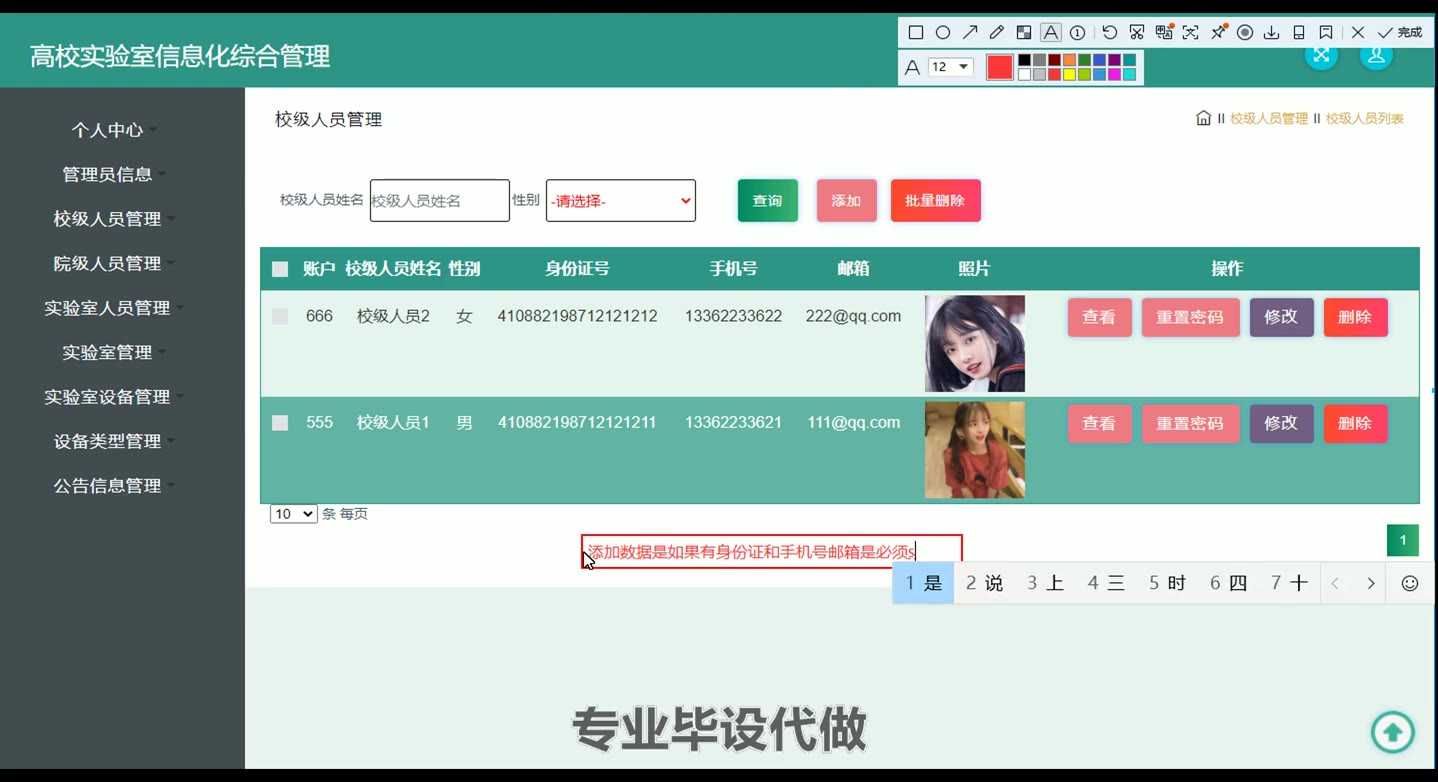Select the ellipse annotation tool
This screenshot has width=1438, height=782.
click(943, 33)
